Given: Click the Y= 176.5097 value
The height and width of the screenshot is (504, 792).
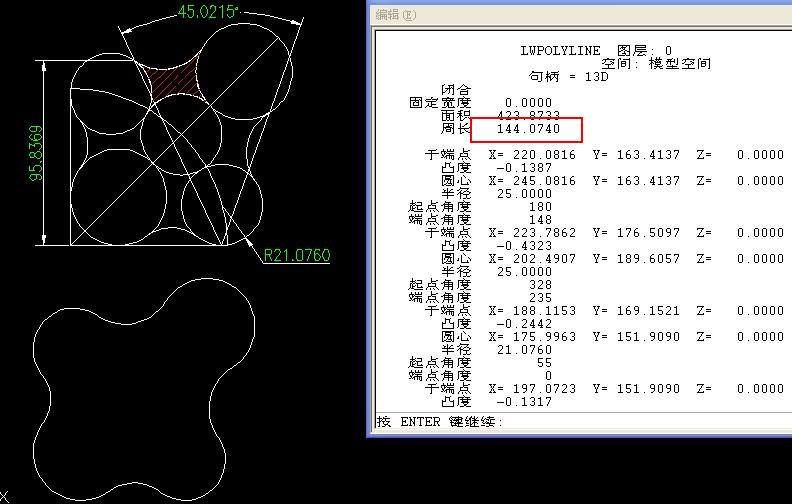Looking at the screenshot, I should tap(636, 233).
